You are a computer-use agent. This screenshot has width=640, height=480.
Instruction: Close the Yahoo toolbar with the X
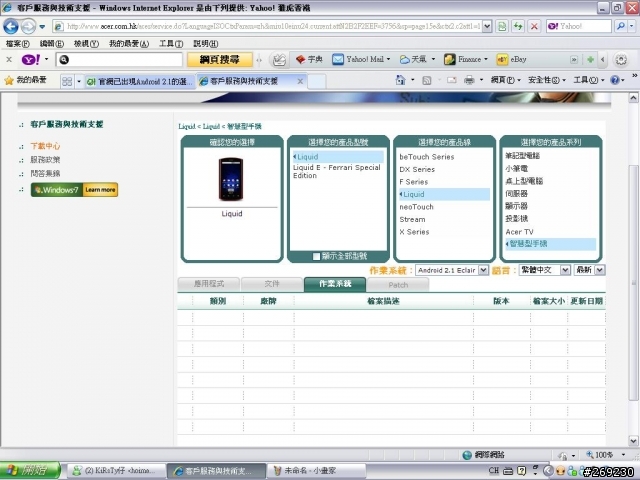(x=9, y=60)
